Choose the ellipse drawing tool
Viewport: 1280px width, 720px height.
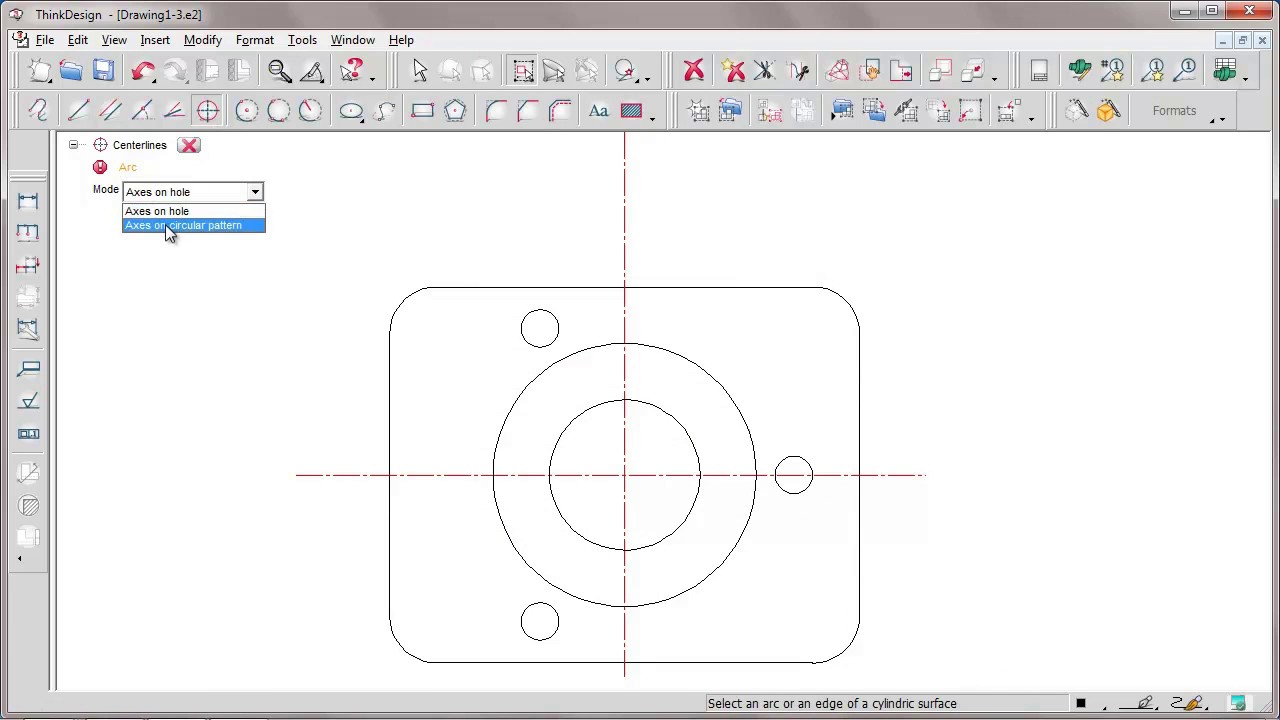click(350, 110)
